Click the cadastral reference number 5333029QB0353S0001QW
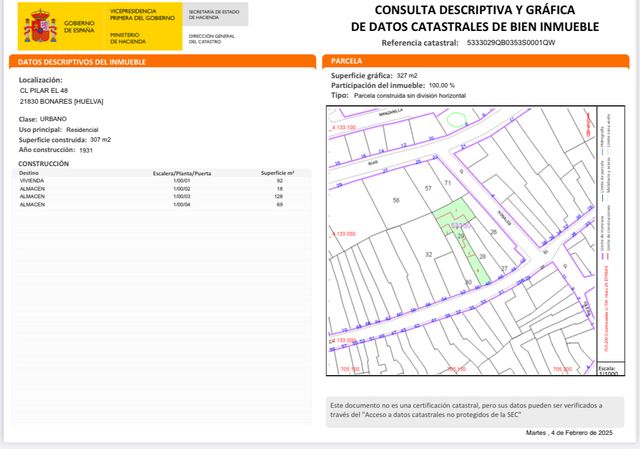Screen dimensions: 640x449 pos(510,43)
